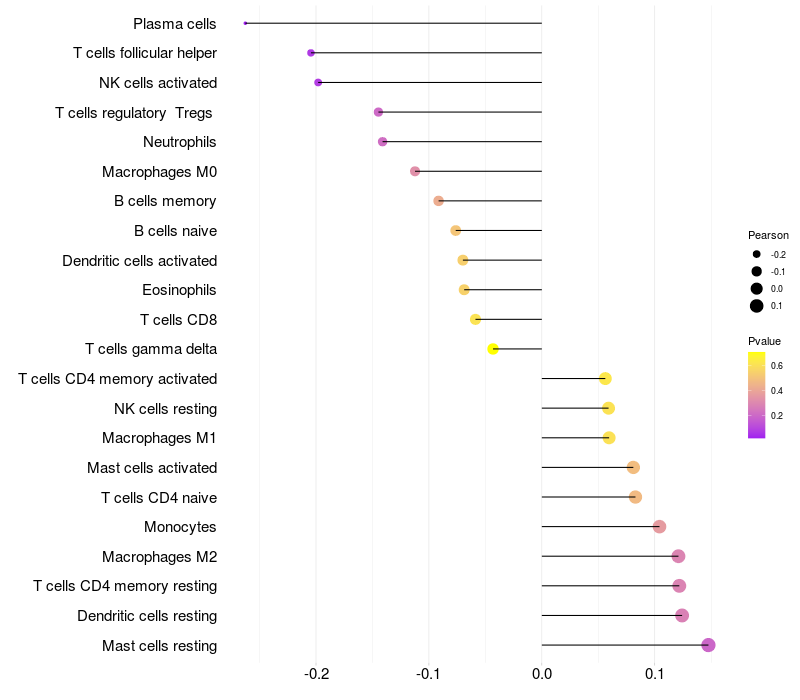The image size is (800, 700).
Task: Click the 0.0 x-axis tick label
Action: [542, 674]
